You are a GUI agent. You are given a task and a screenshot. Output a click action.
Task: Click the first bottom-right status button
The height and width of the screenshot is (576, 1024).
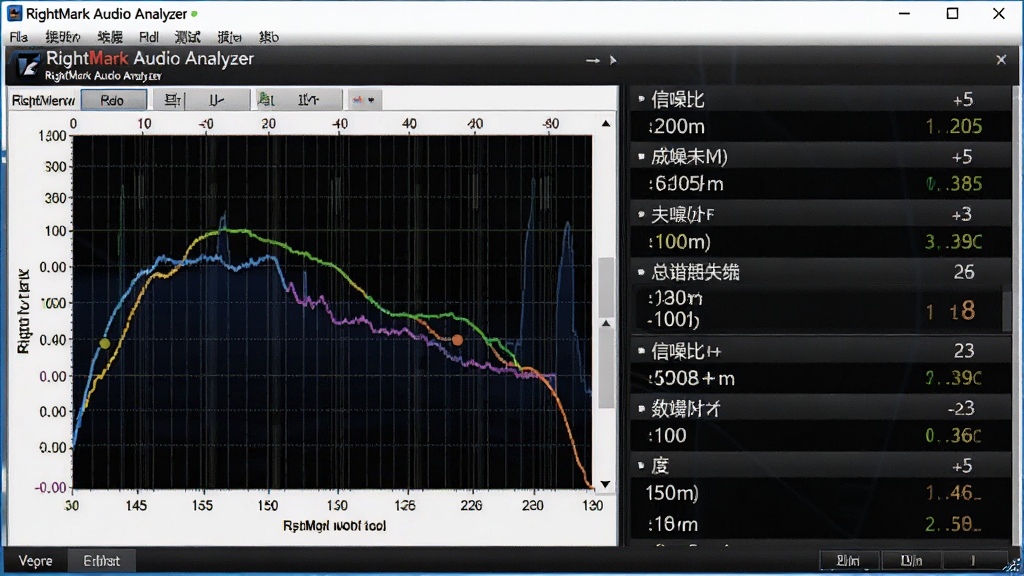click(848, 560)
